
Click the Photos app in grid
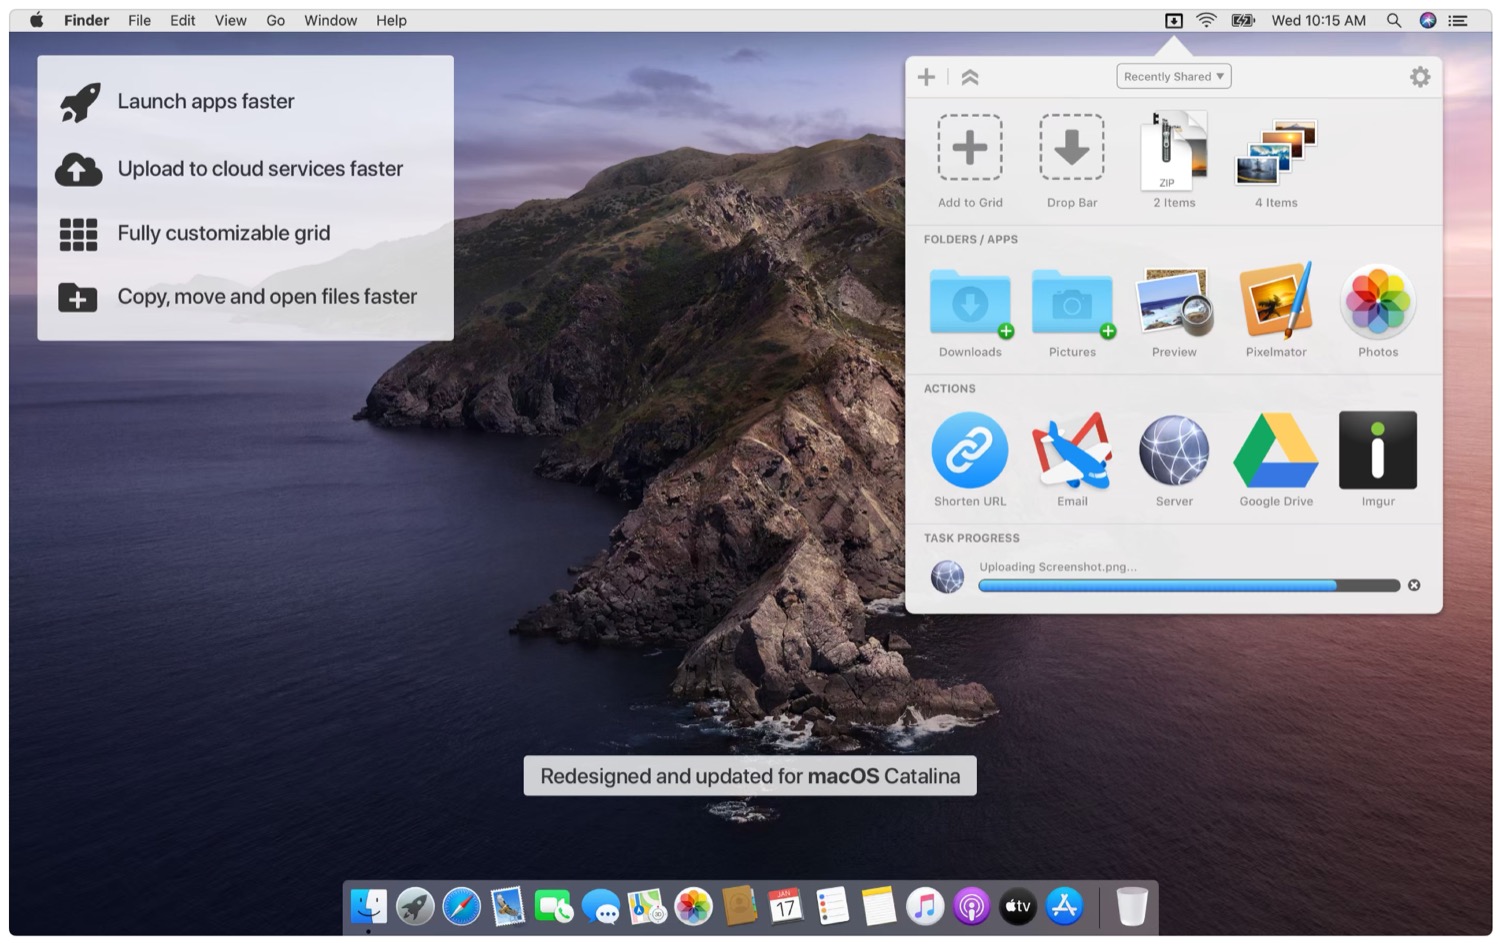coord(1377,301)
